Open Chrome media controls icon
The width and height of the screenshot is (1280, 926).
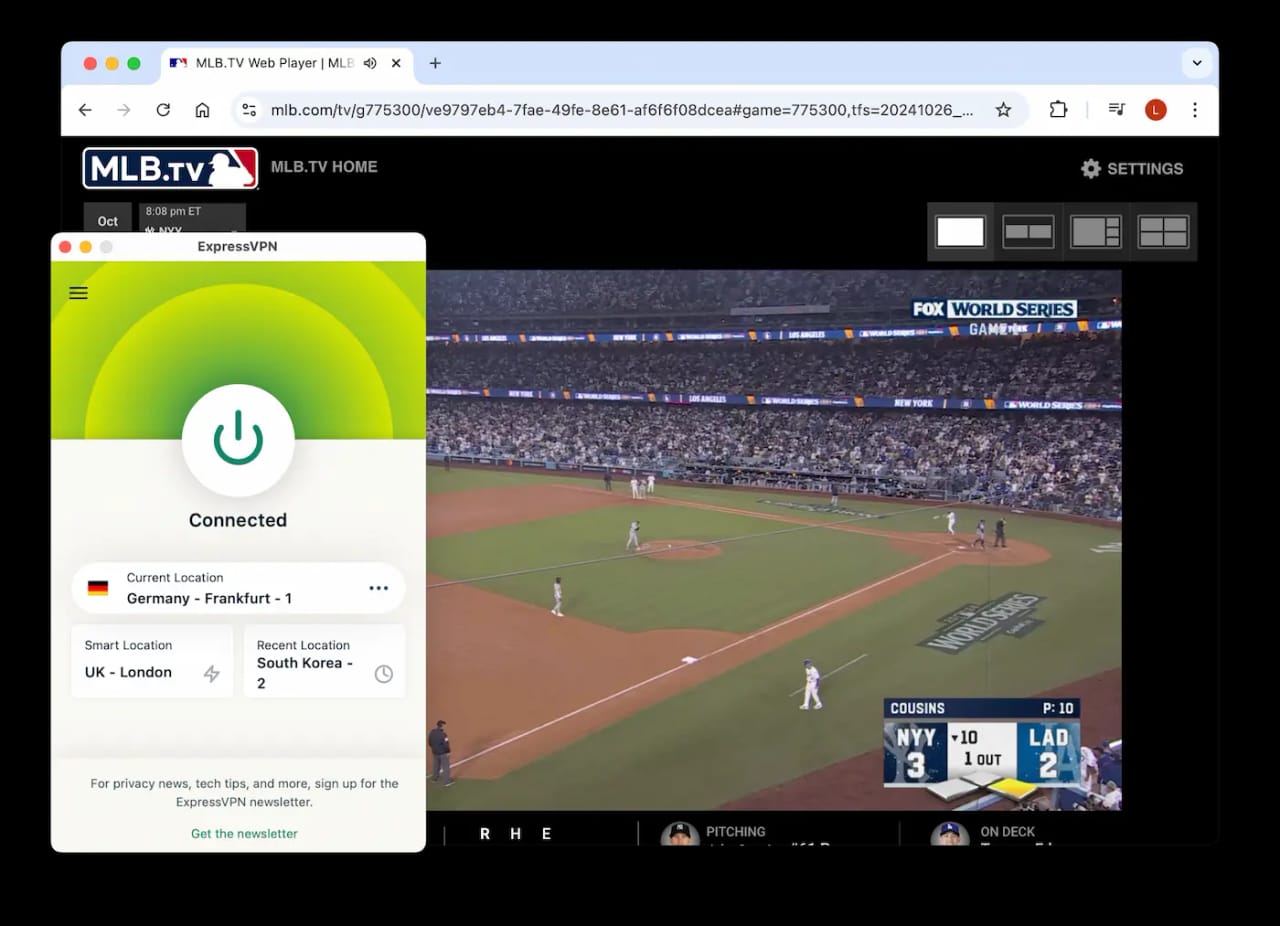click(1117, 110)
